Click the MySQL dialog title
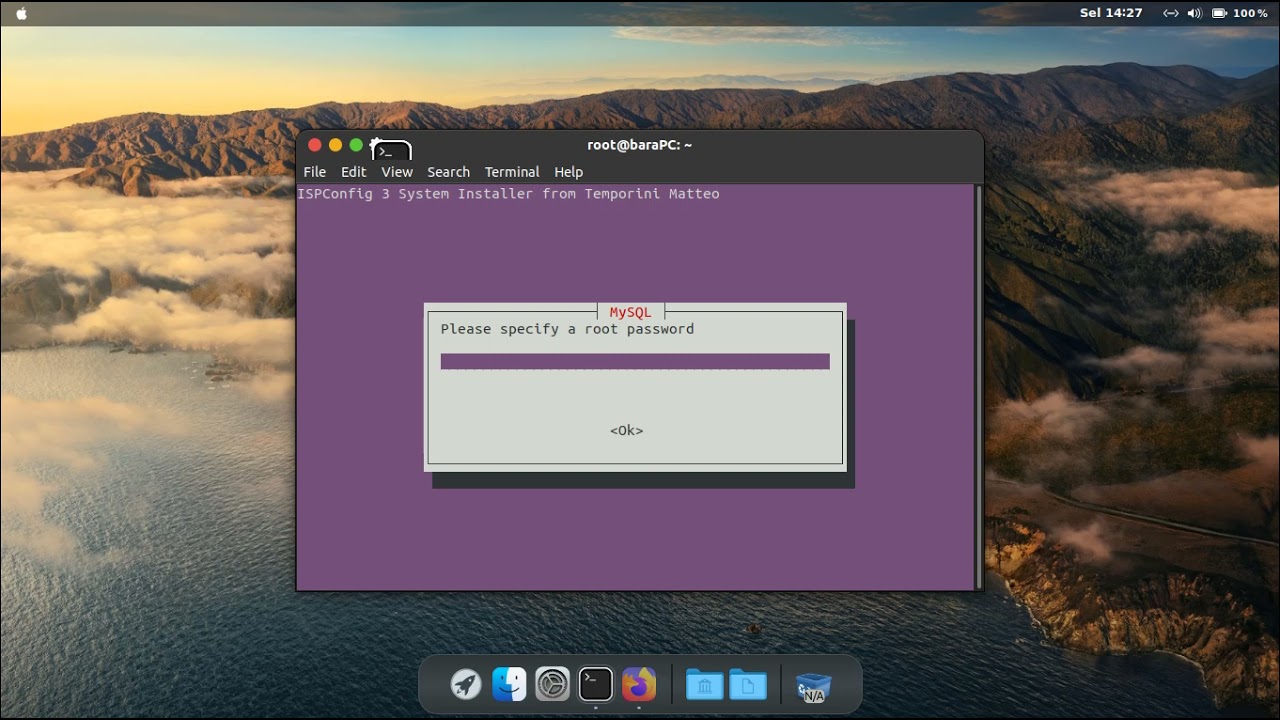Screen dimensions: 1280x720 coord(630,312)
